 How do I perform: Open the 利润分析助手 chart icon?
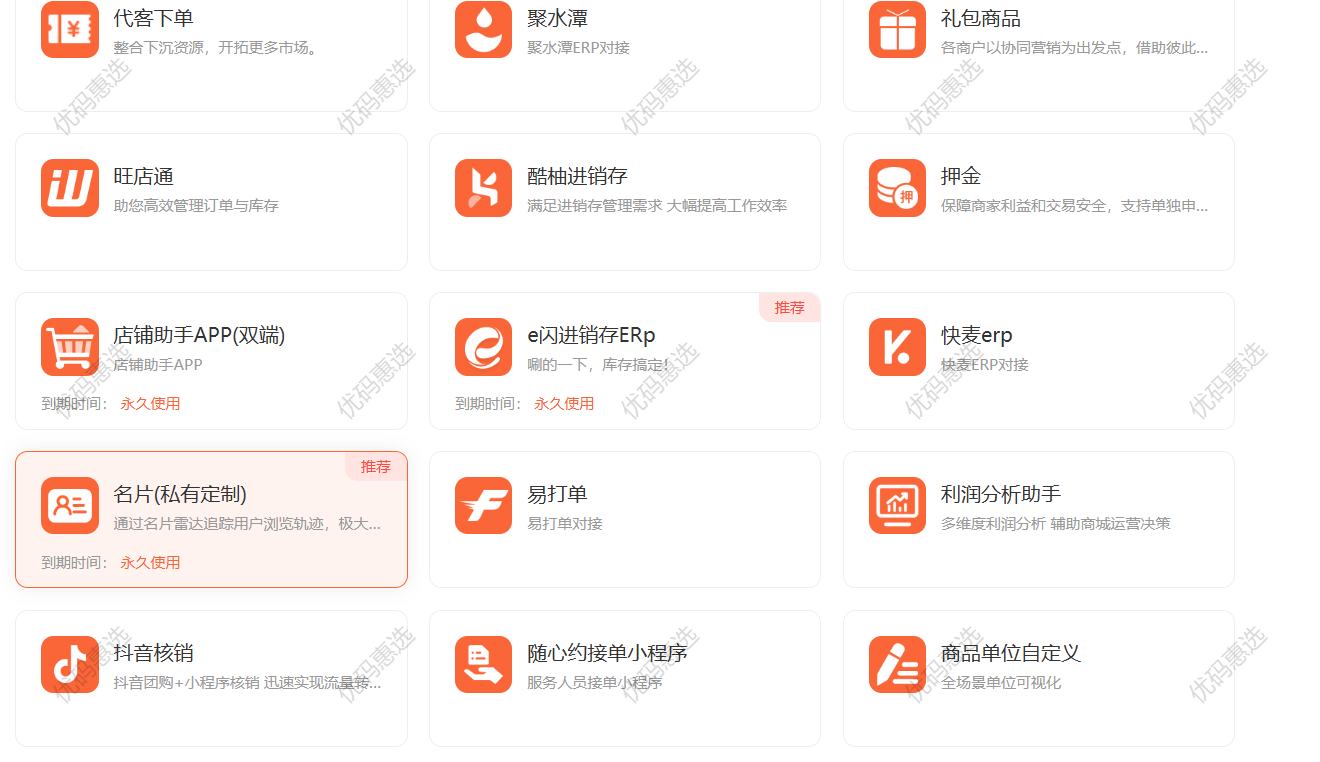[898, 506]
